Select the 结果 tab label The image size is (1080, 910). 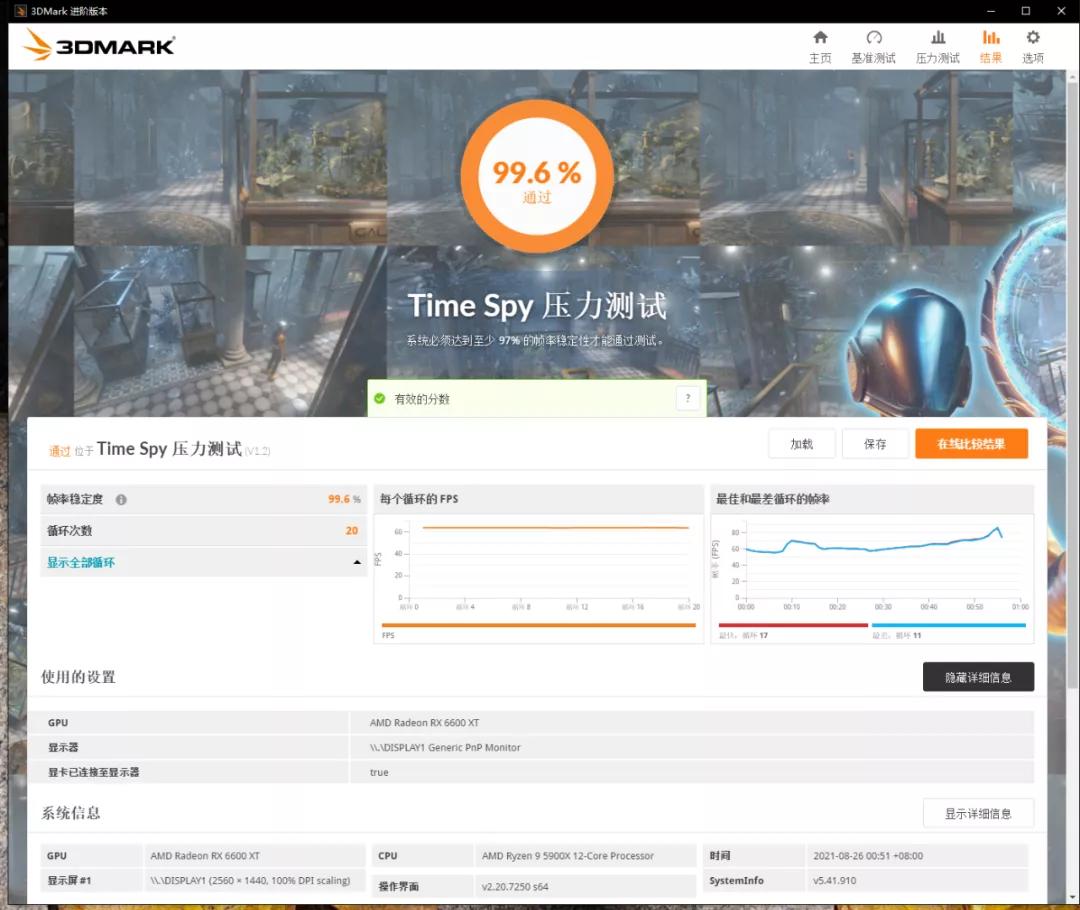[x=990, y=59]
